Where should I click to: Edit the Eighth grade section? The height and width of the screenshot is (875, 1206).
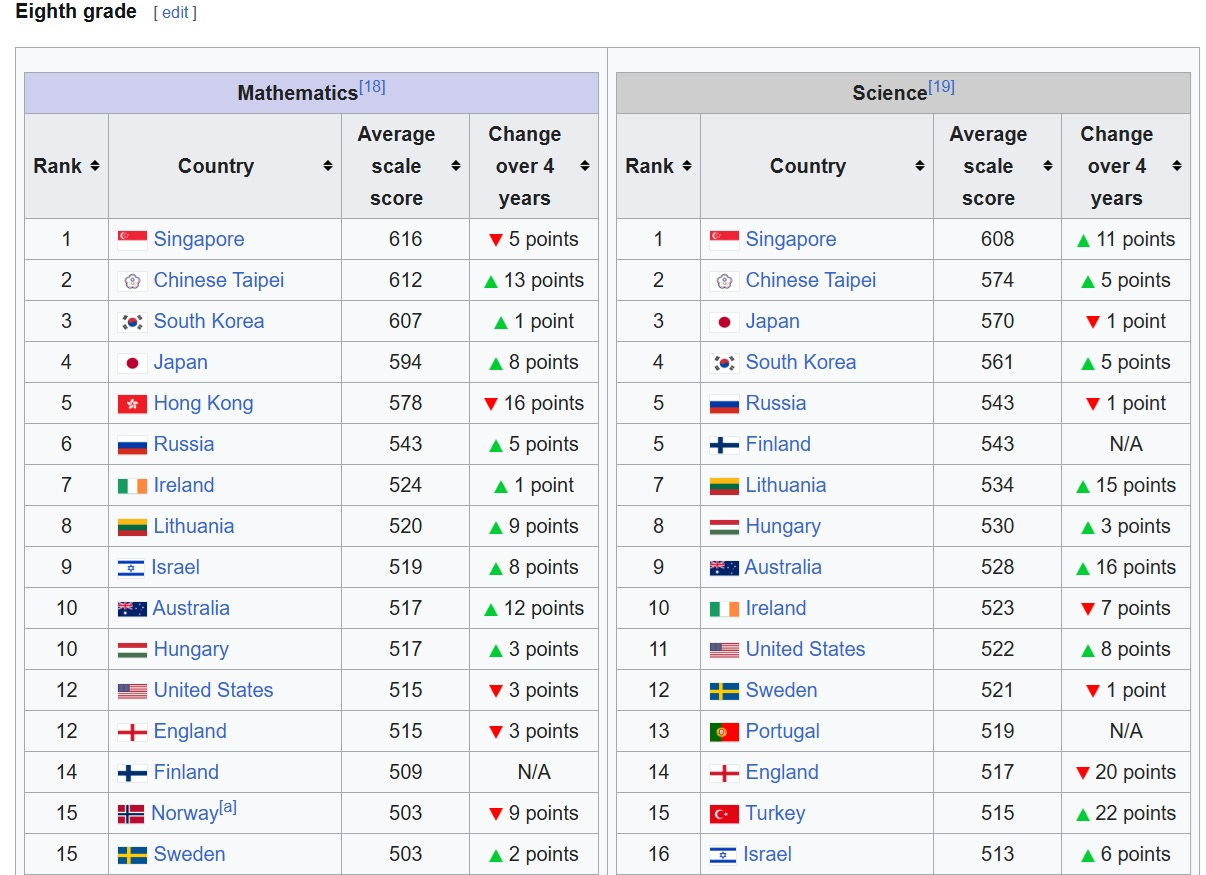[175, 13]
